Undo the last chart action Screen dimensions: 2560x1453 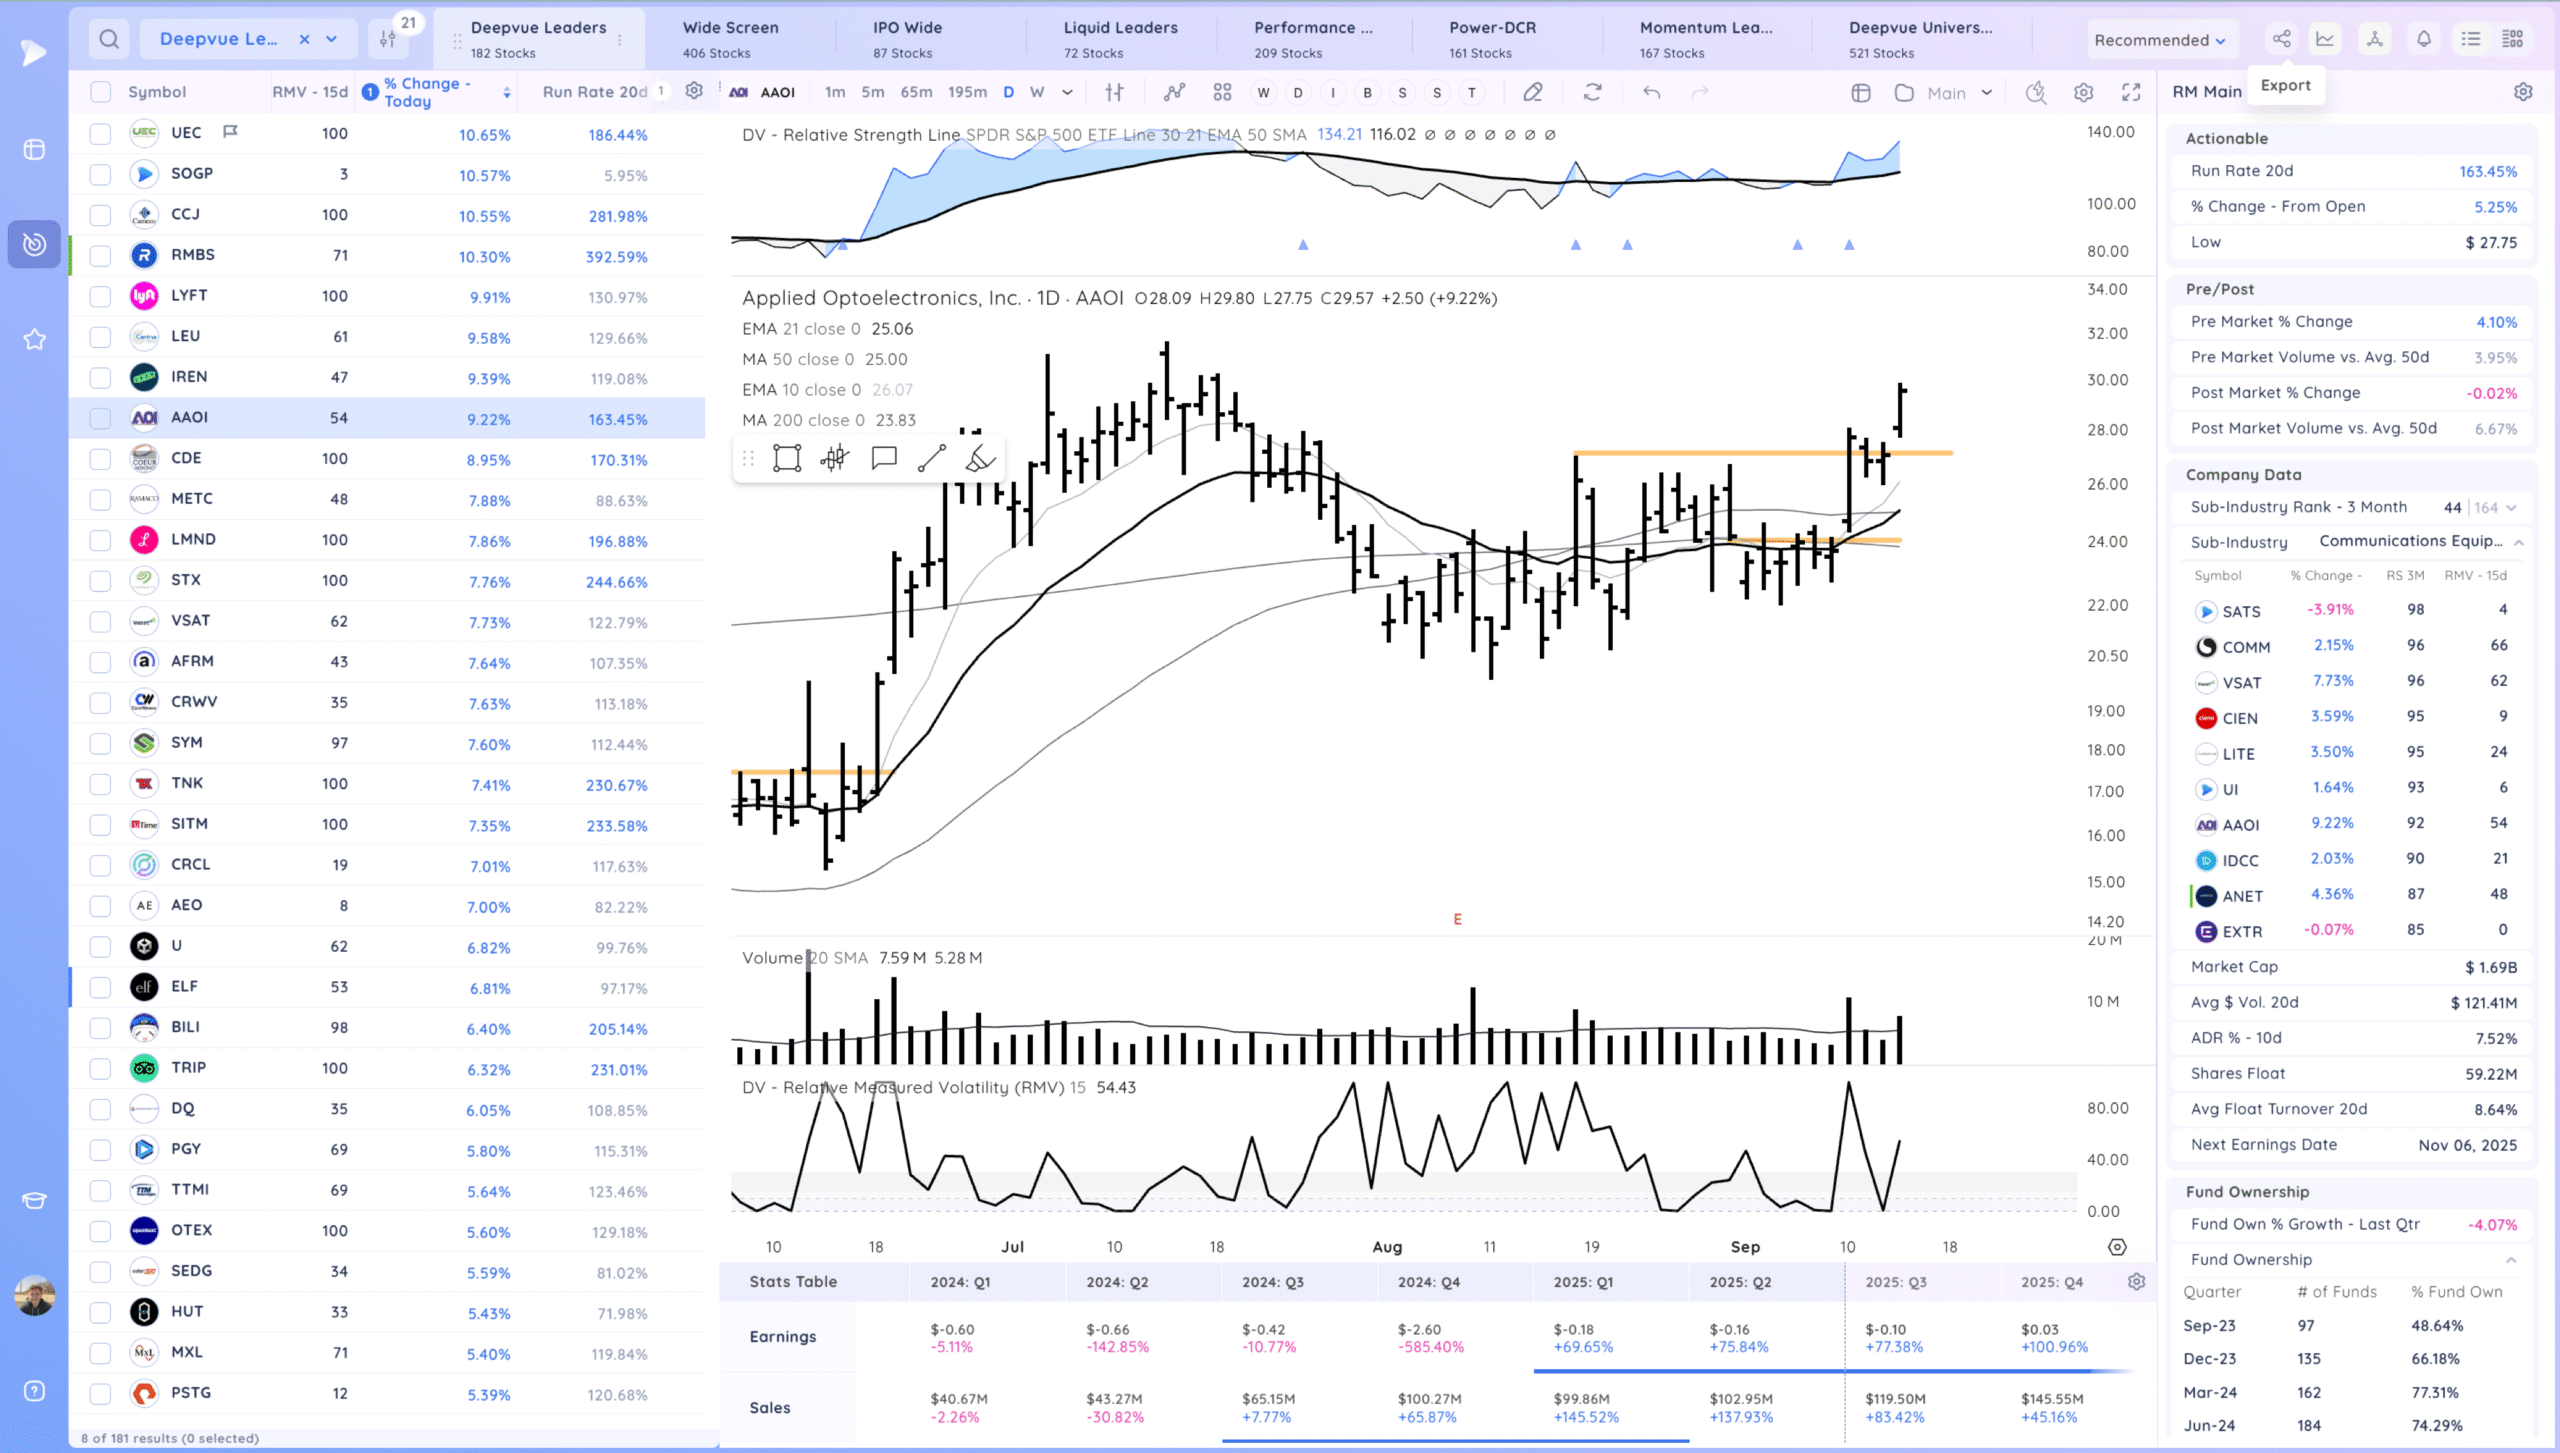point(1652,92)
